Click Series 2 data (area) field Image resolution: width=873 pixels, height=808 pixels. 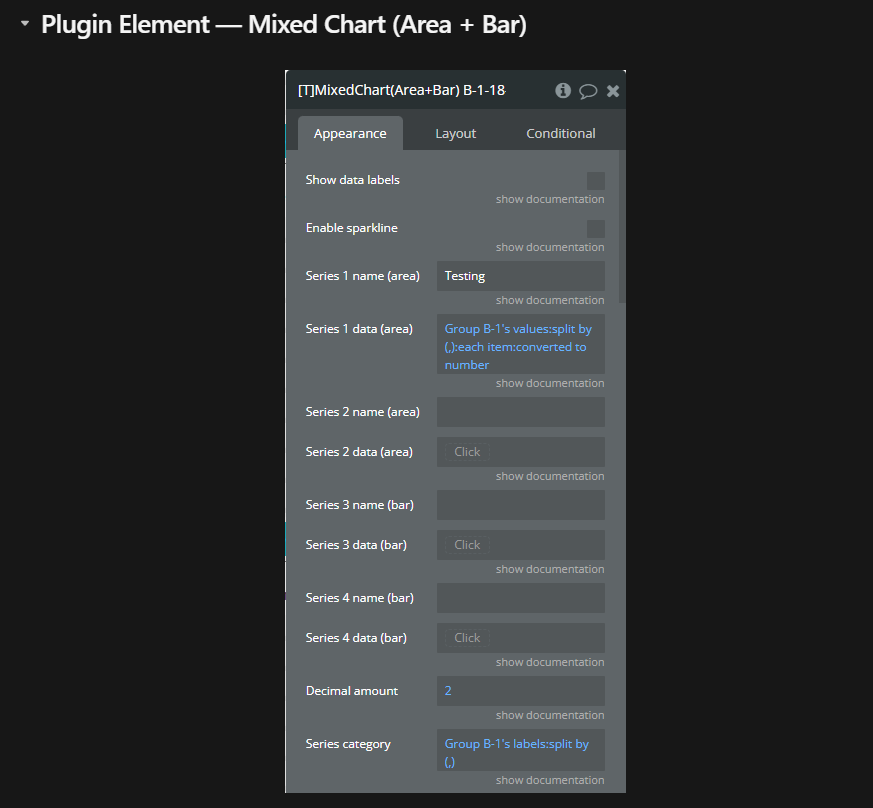pos(520,452)
